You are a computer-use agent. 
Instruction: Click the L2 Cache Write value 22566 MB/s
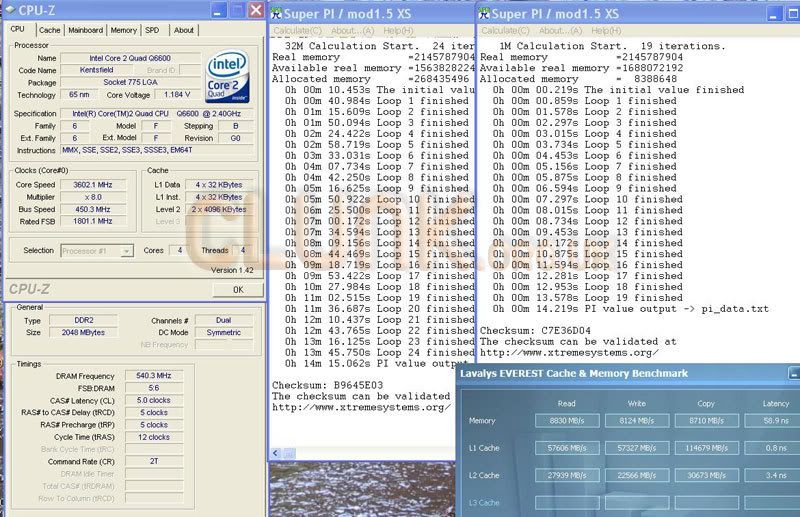point(637,475)
